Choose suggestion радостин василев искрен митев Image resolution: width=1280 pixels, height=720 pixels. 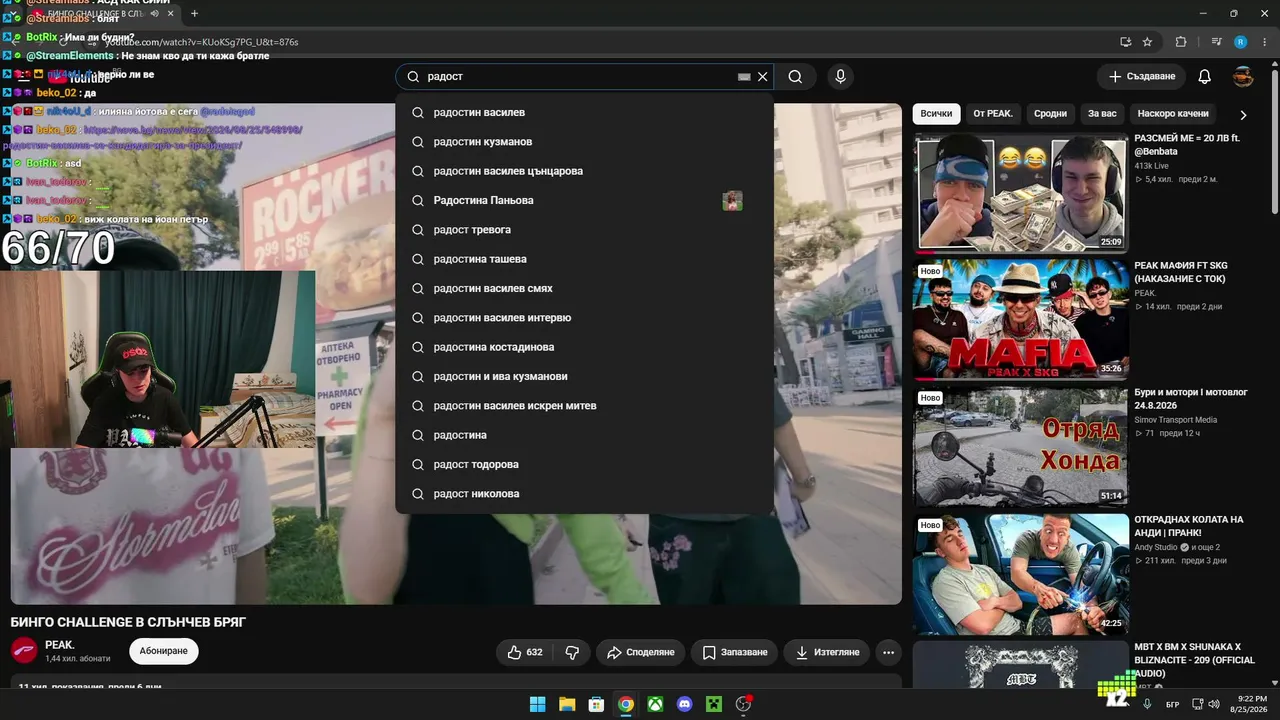coord(585,406)
